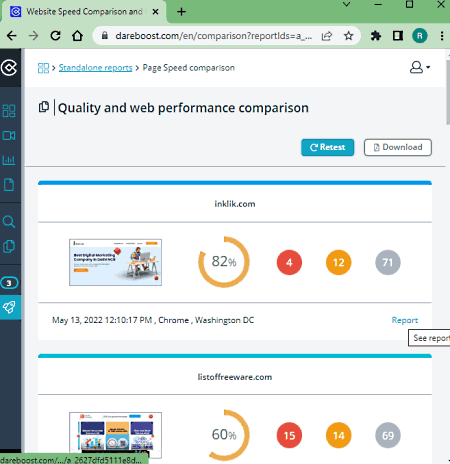Click the magnifier search icon in sidebar
Image resolution: width=450 pixels, height=464 pixels.
(x=9, y=222)
